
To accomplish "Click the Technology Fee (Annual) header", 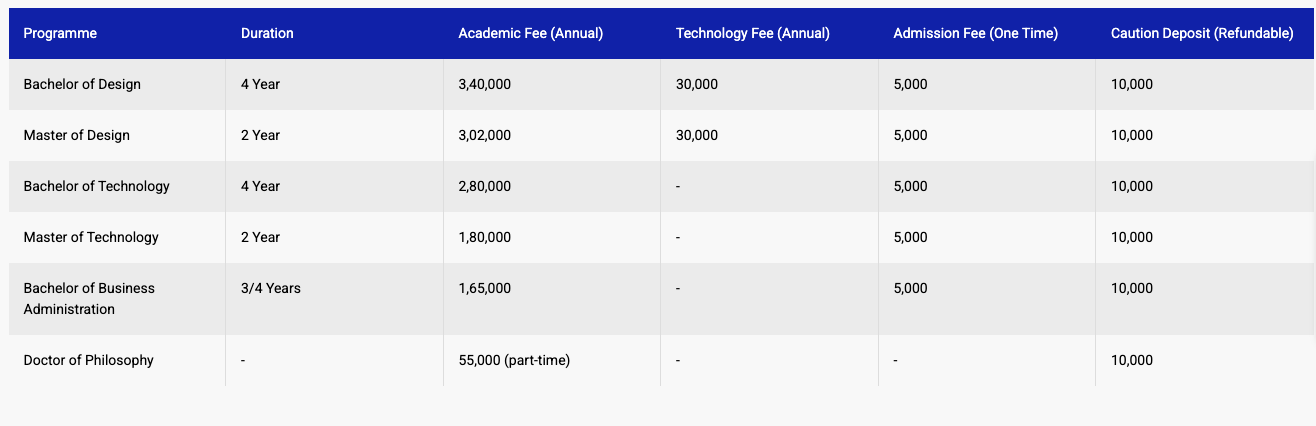I will [x=753, y=33].
